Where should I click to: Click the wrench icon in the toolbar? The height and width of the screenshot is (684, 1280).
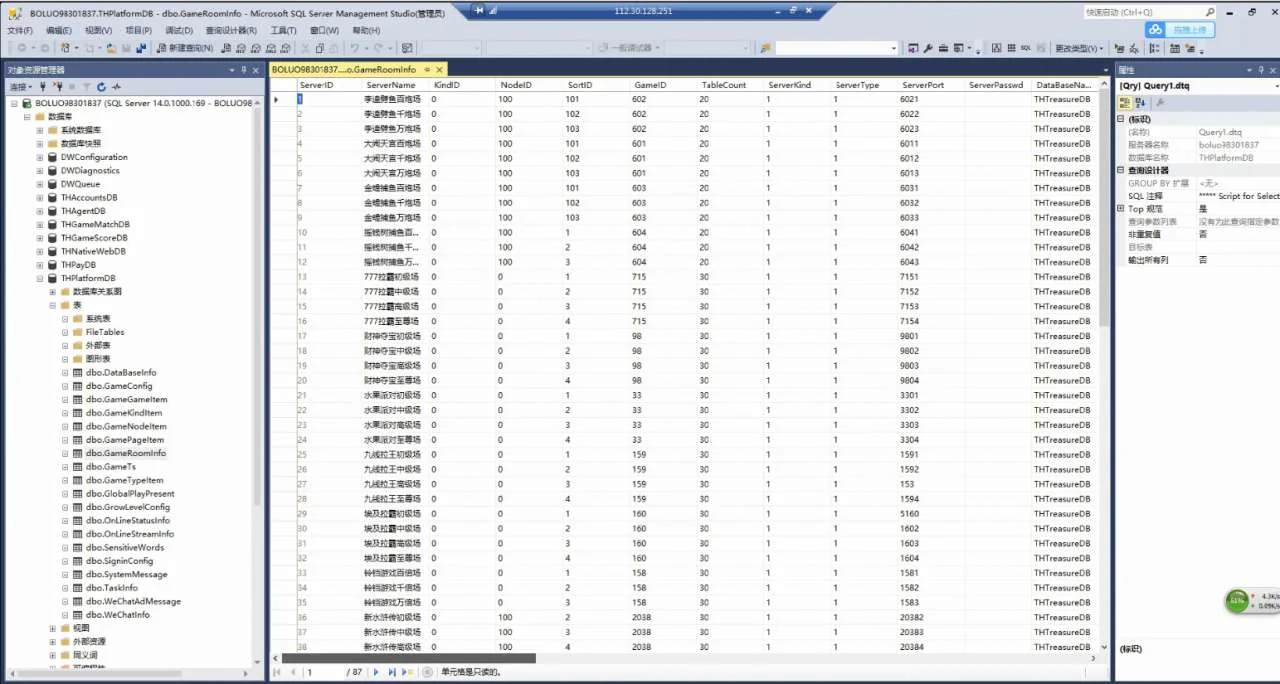point(927,48)
